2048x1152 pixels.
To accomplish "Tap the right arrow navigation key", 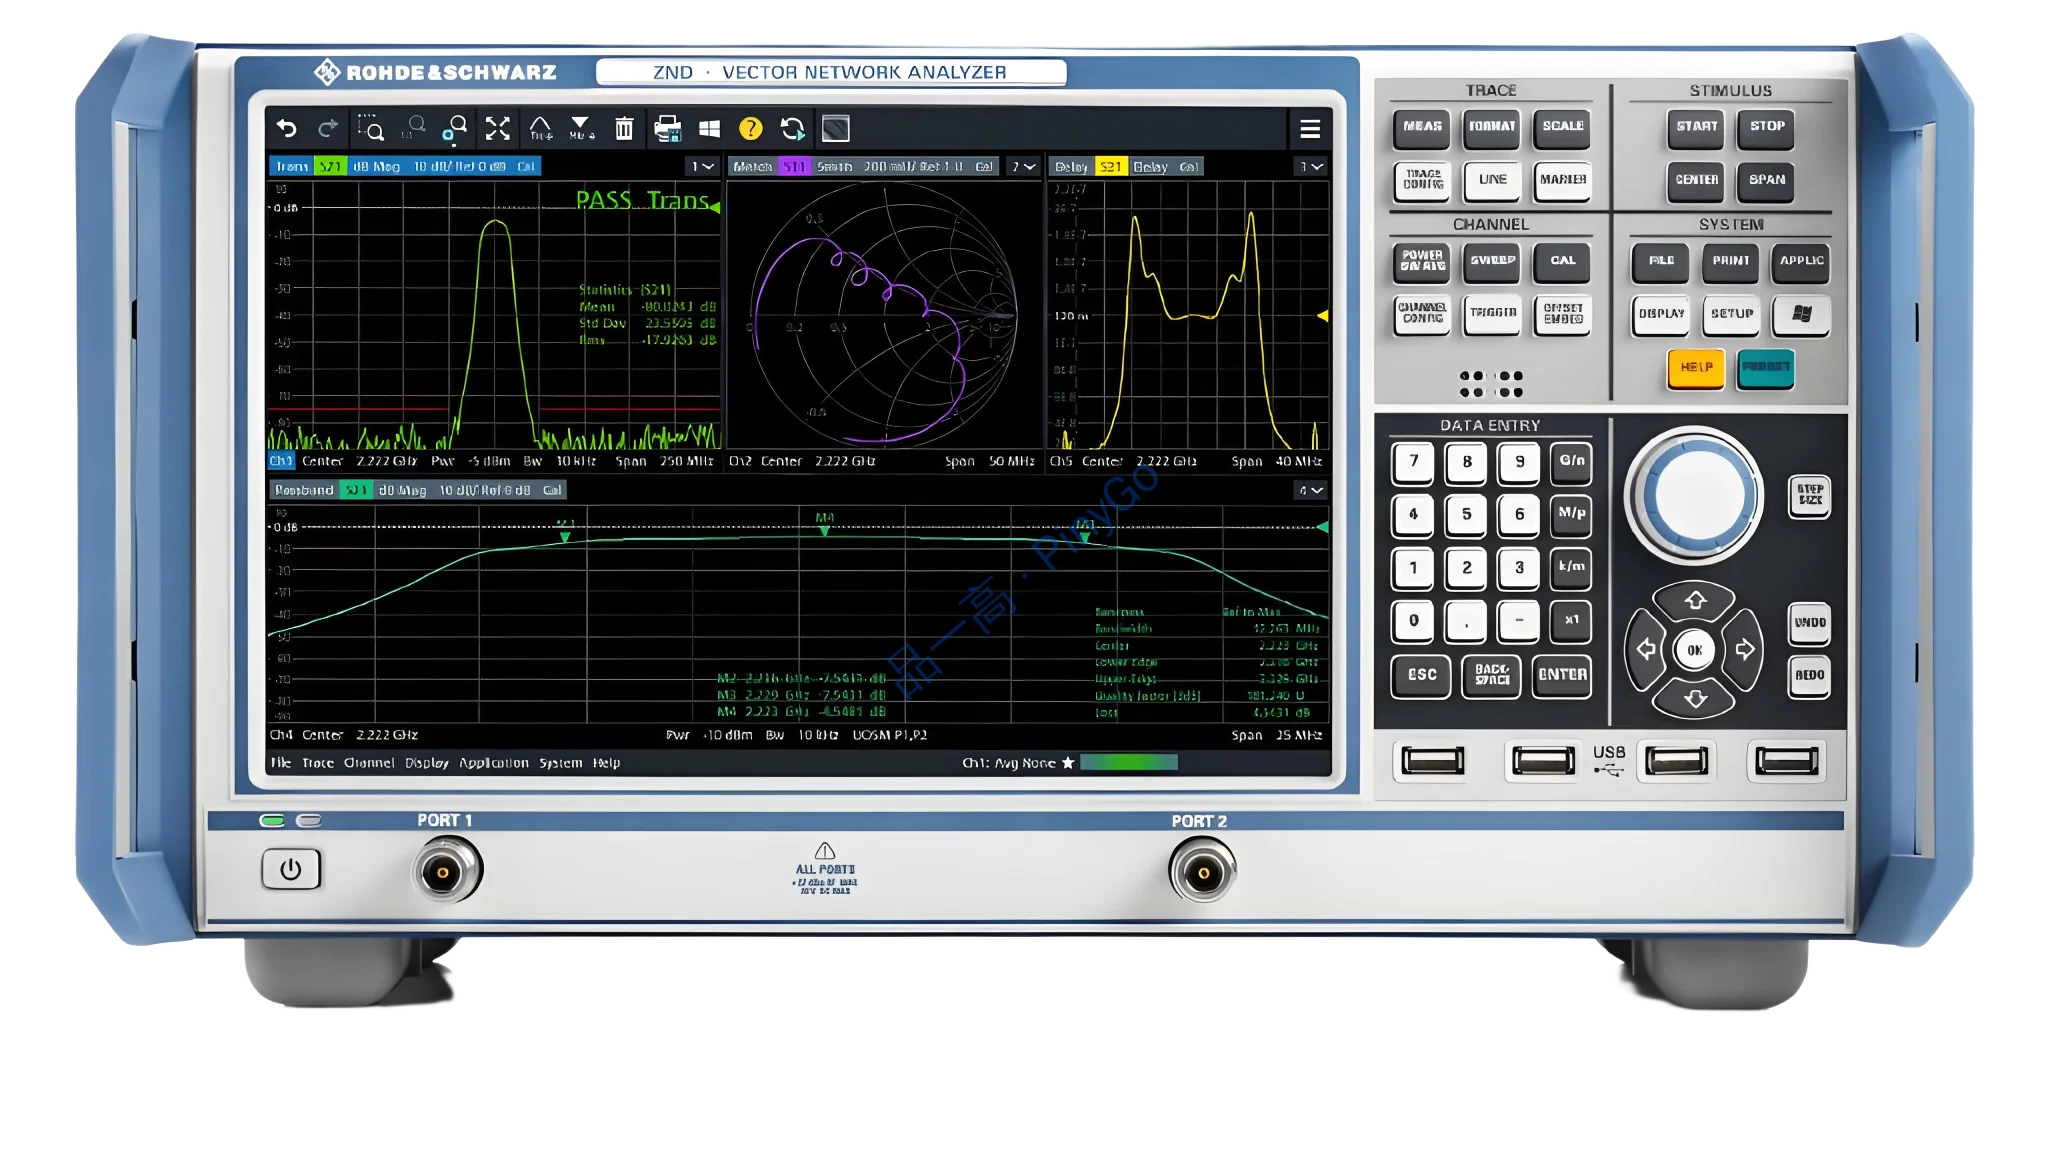I will (x=1745, y=650).
